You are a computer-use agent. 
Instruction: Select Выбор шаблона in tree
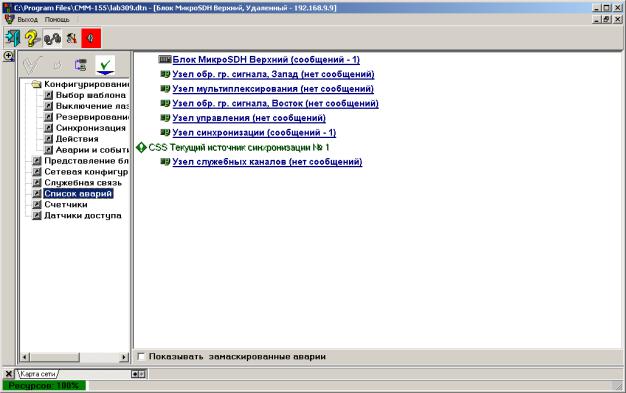point(91,95)
